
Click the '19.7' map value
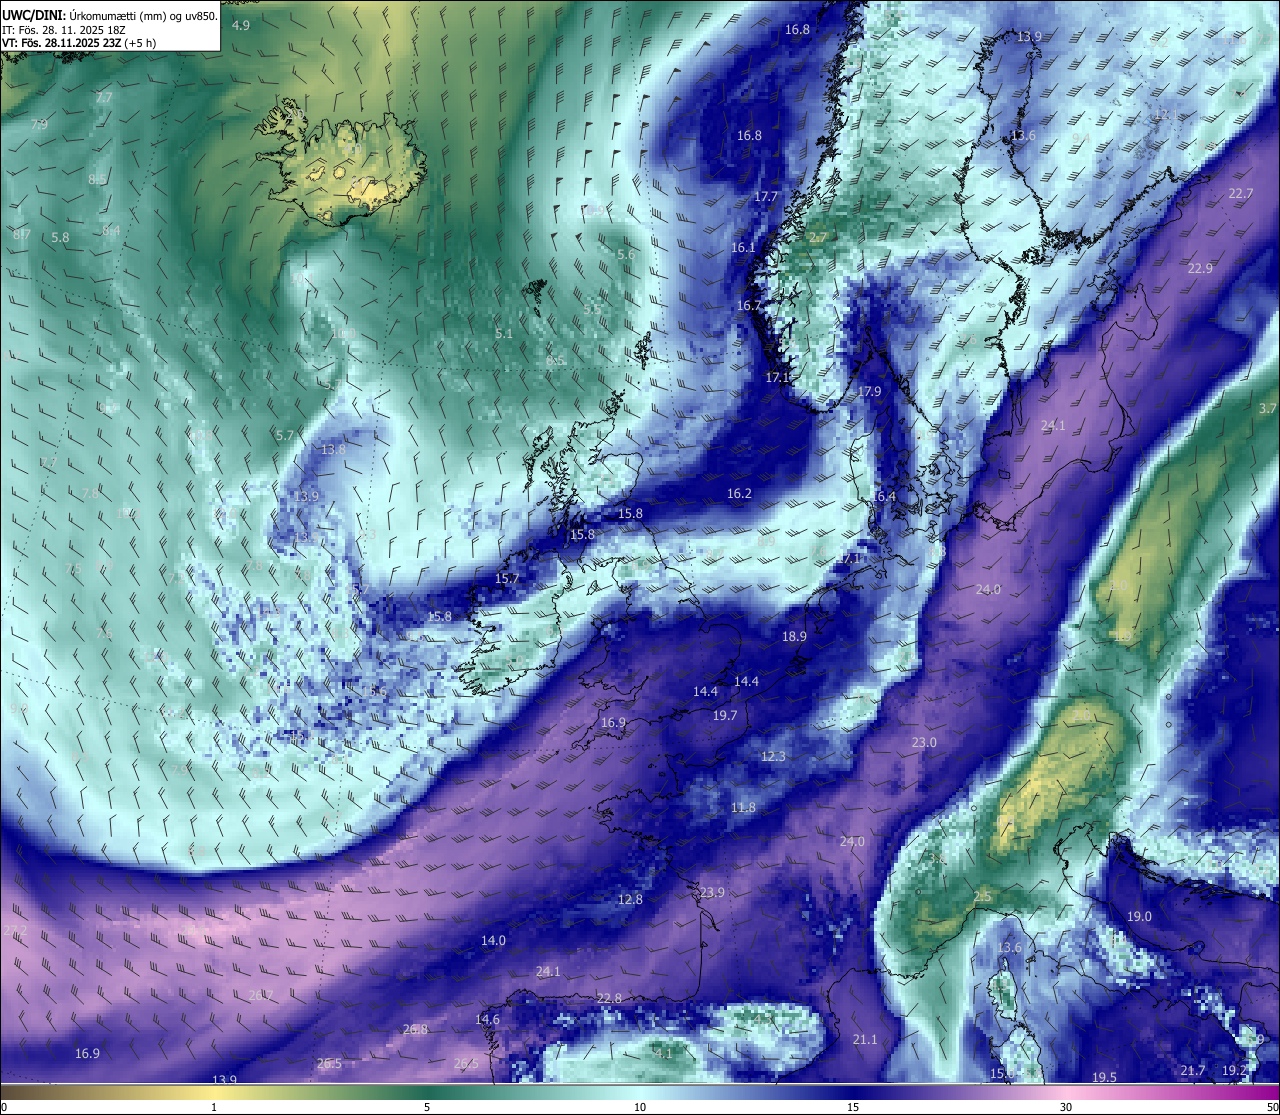pos(725,716)
